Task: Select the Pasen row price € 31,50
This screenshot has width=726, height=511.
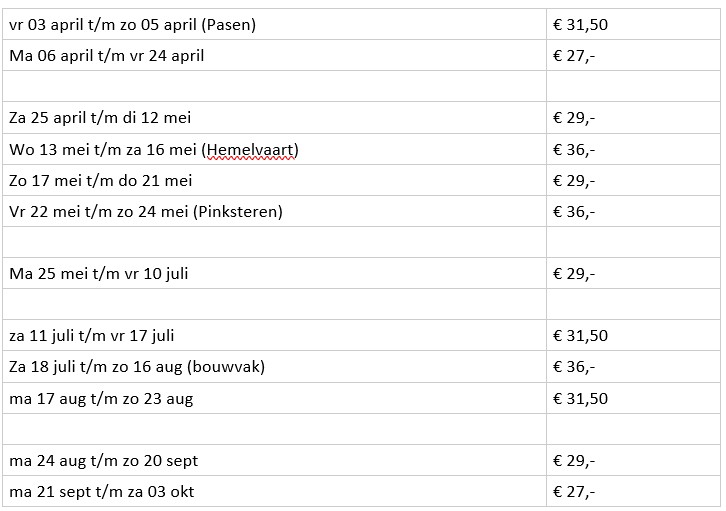Action: pos(580,24)
